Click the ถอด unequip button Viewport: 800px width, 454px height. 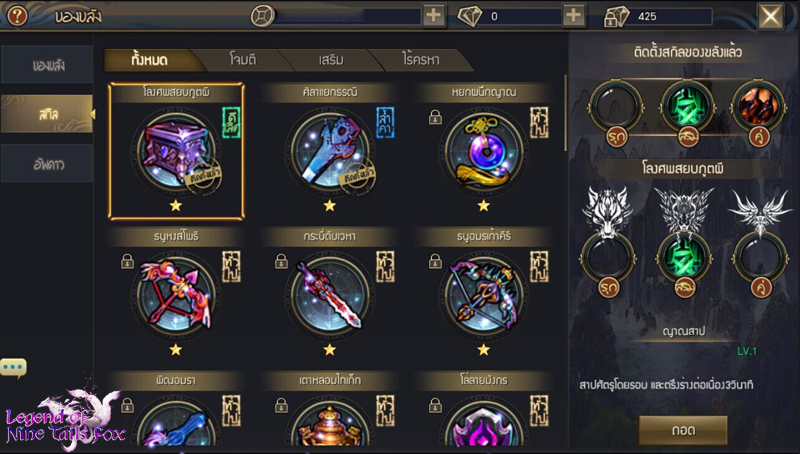click(x=683, y=430)
